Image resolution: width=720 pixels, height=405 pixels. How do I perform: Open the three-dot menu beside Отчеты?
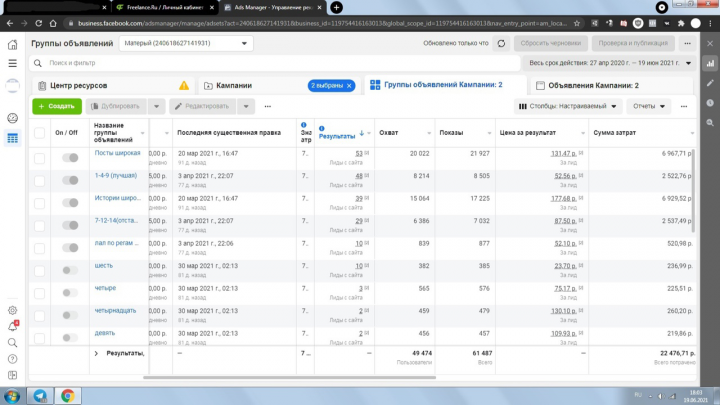(684, 107)
